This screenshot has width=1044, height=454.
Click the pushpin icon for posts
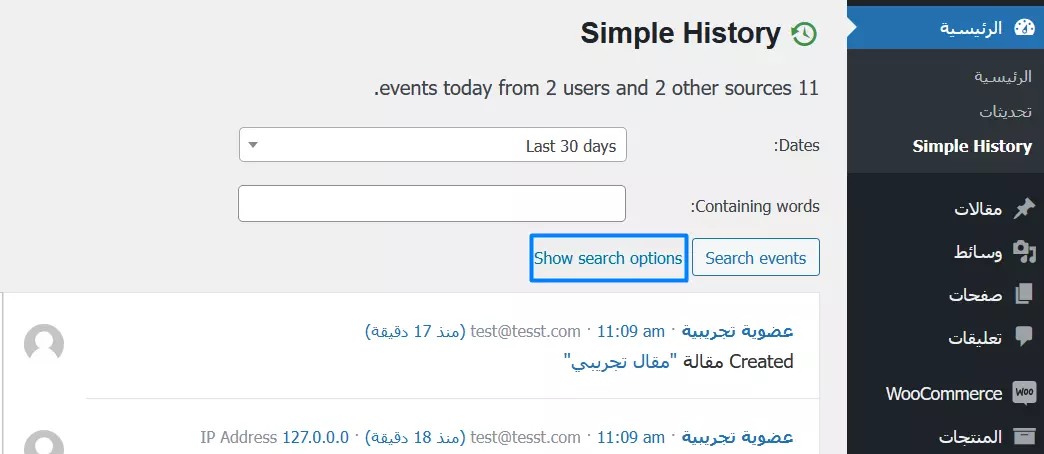point(1023,209)
